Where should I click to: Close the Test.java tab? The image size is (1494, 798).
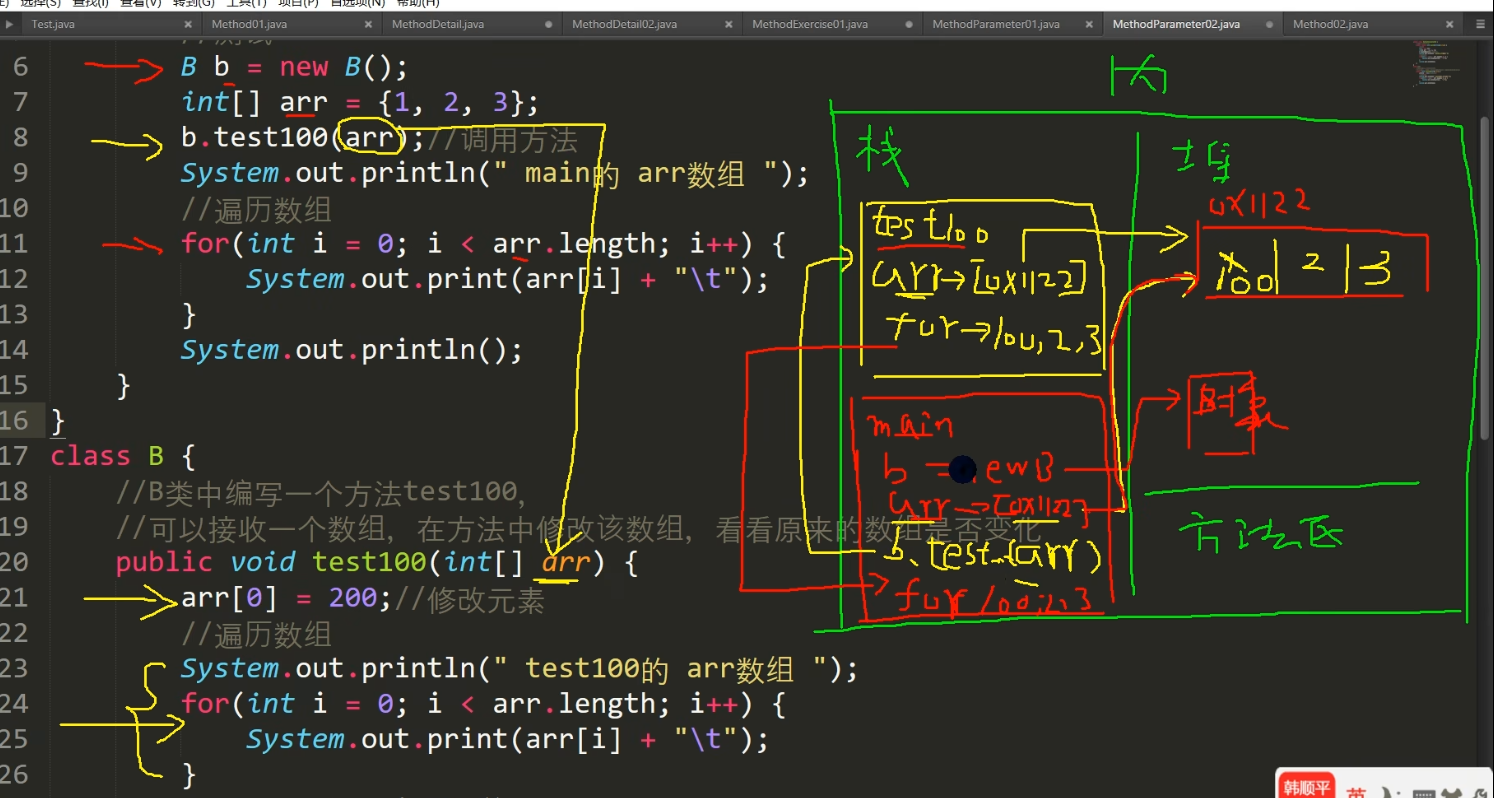[188, 24]
